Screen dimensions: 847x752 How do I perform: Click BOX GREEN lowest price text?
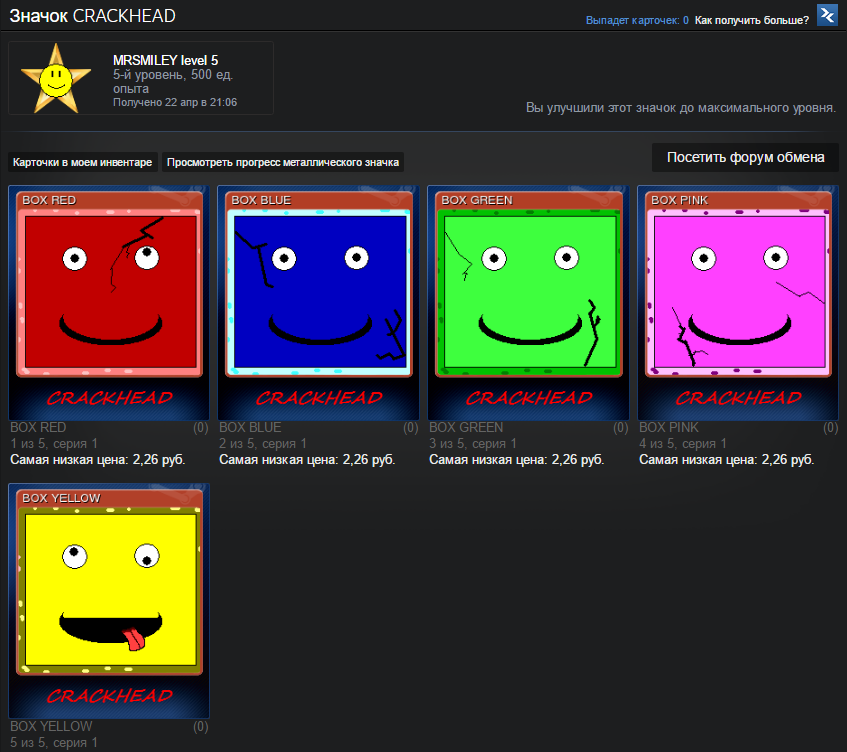[516, 460]
